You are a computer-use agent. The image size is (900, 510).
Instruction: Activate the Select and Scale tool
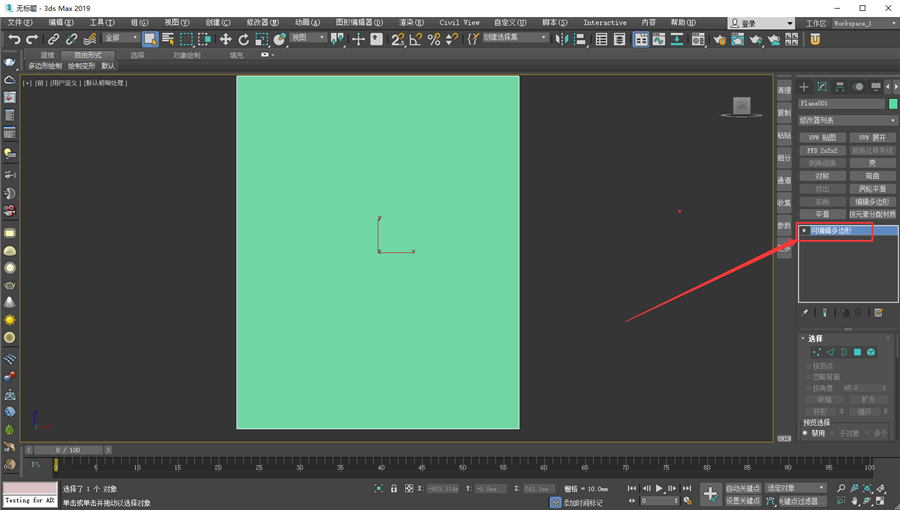coord(262,39)
